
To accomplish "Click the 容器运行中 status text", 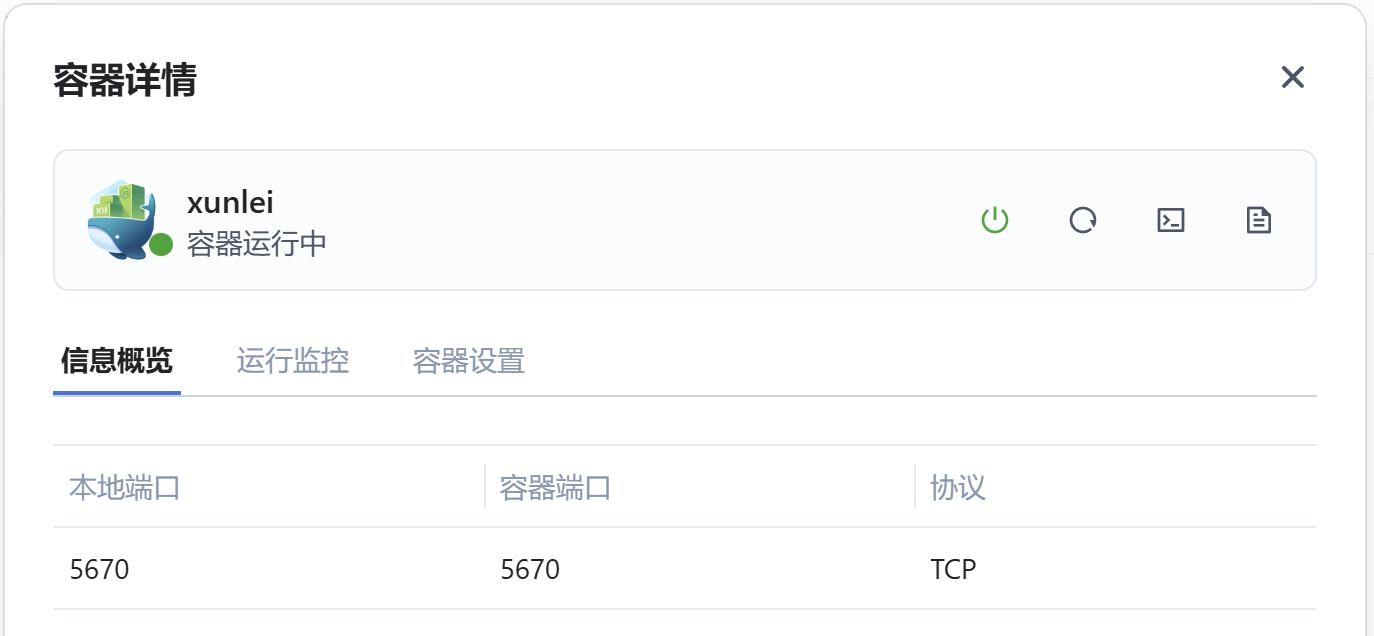I will click(257, 244).
